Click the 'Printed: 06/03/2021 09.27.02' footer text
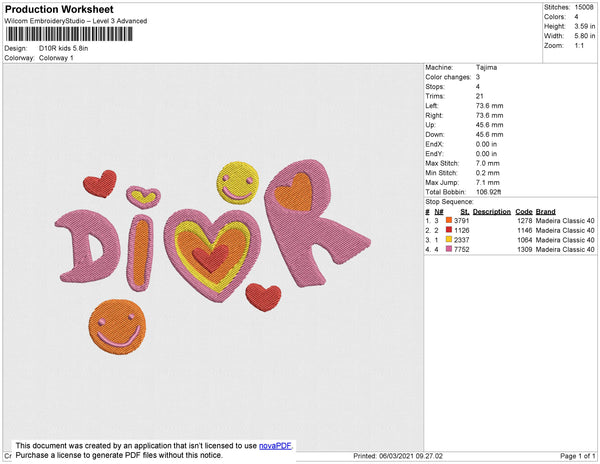 (398, 456)
